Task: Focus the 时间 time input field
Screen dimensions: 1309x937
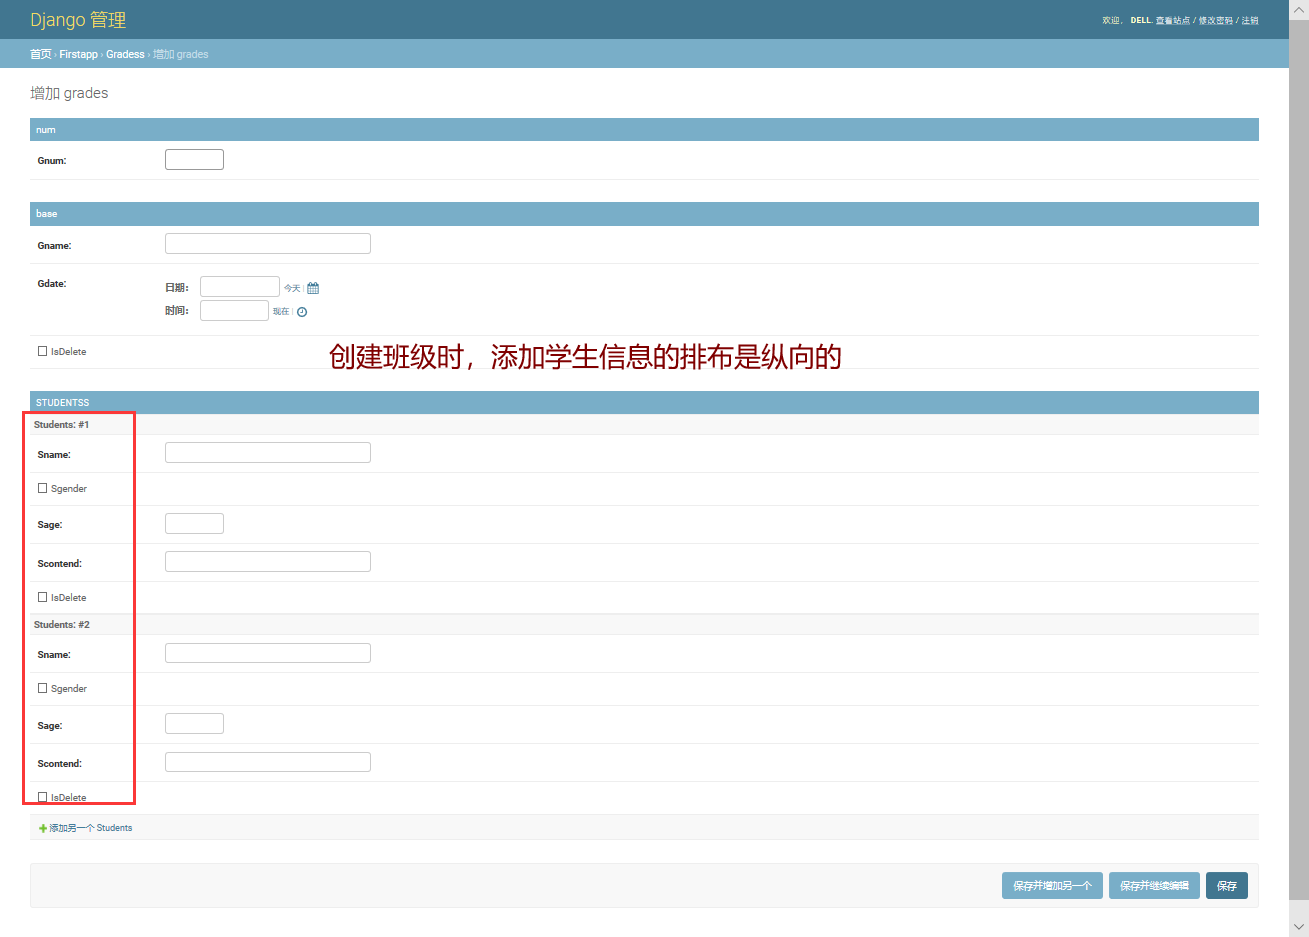Action: pos(234,310)
